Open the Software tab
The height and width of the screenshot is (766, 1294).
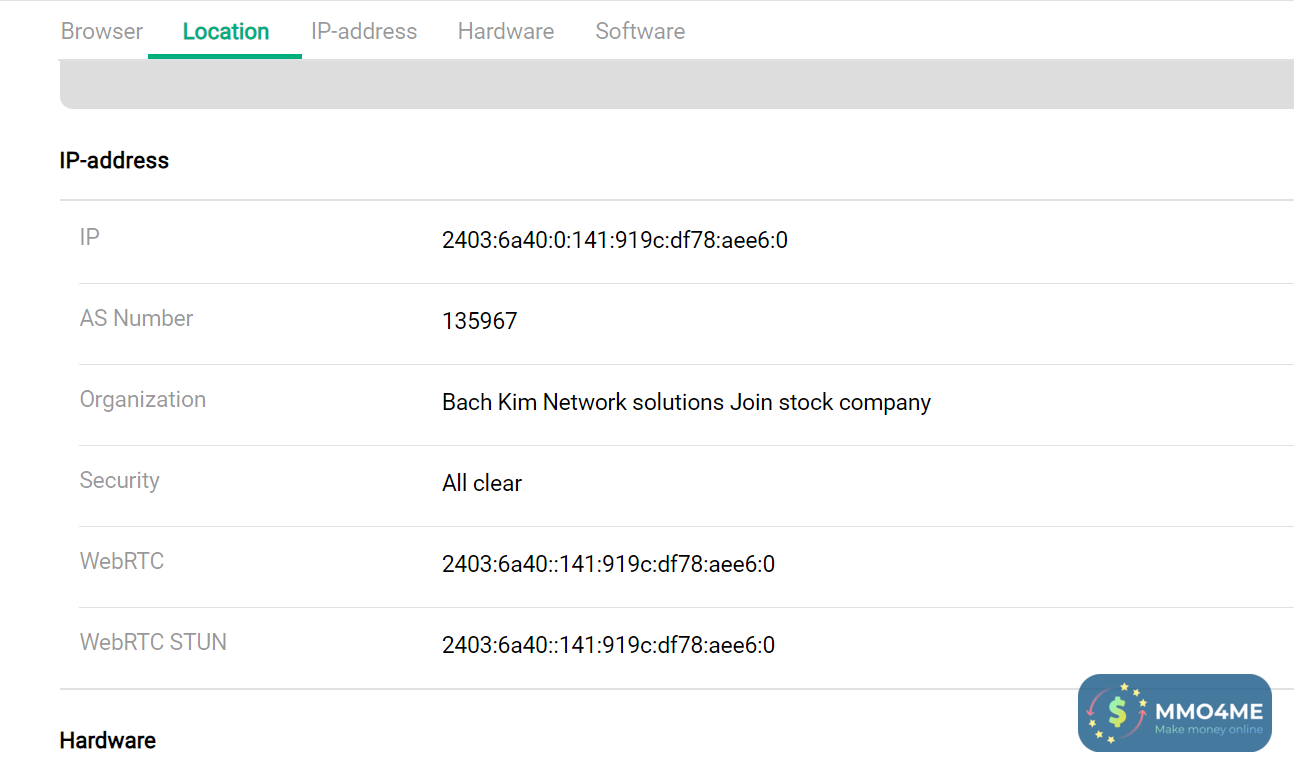click(640, 31)
